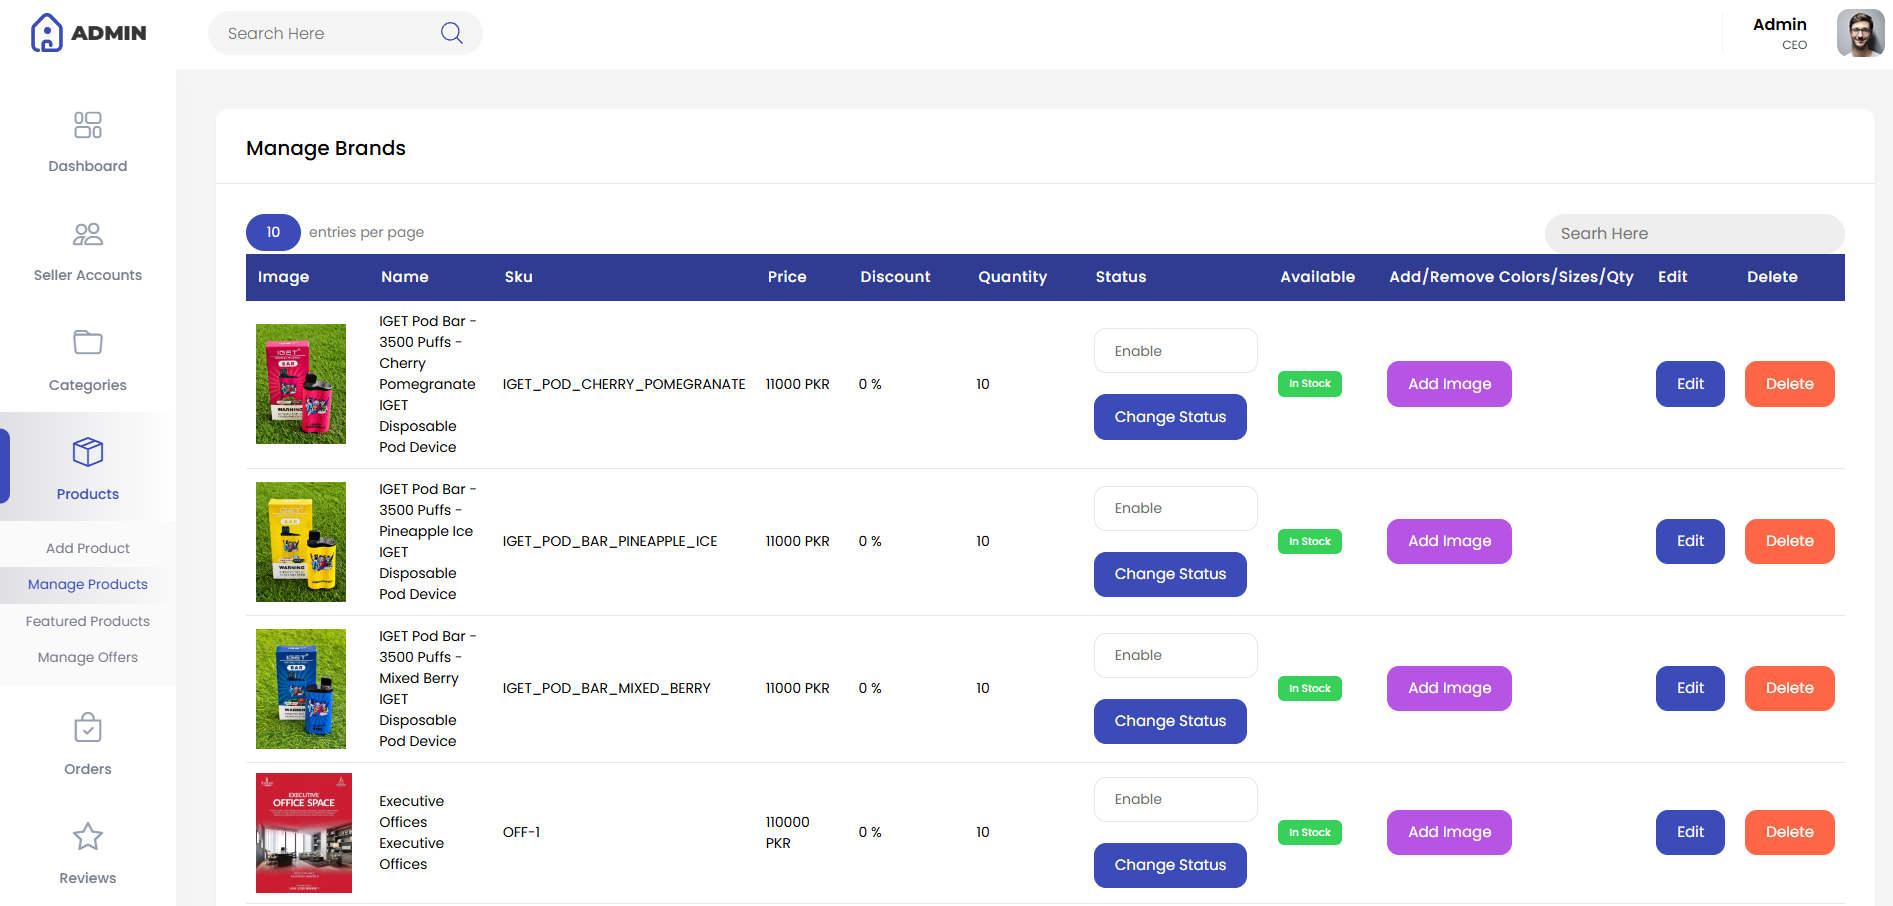Click Add Image for Executive Offices
The width and height of the screenshot is (1893, 906).
tap(1449, 832)
